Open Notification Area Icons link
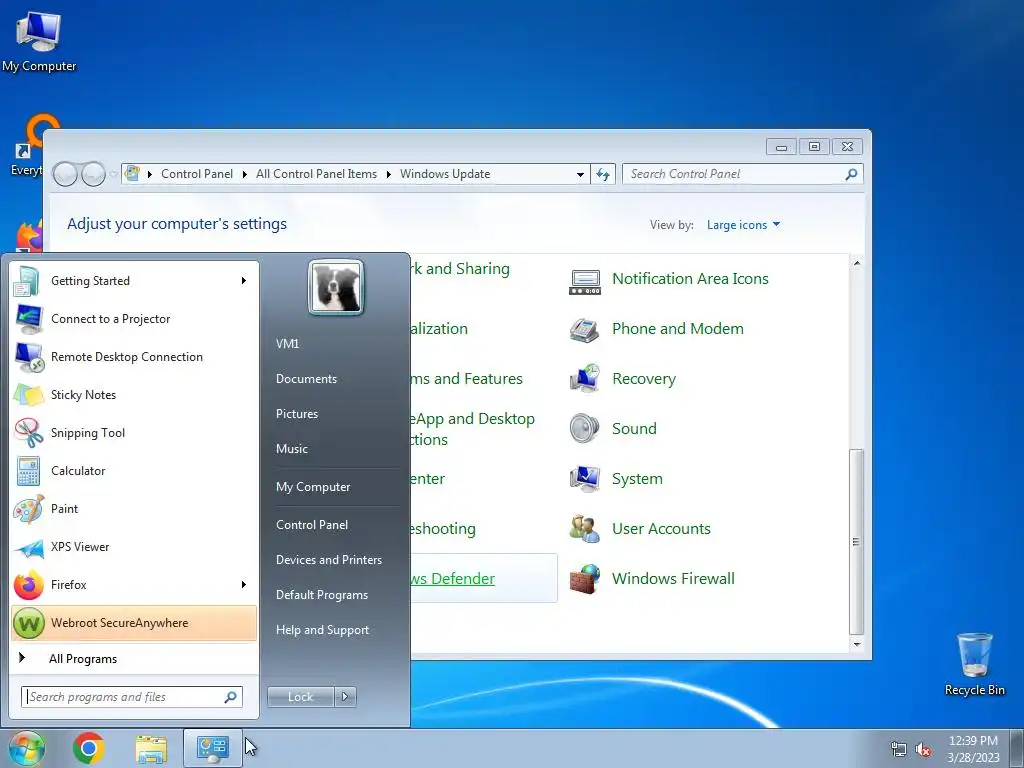The height and width of the screenshot is (768, 1024). [690, 279]
